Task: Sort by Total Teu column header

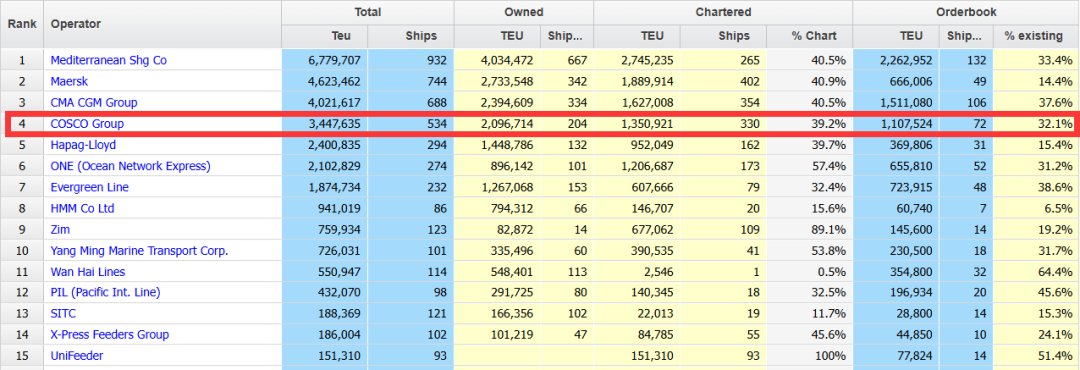Action: [x=324, y=37]
